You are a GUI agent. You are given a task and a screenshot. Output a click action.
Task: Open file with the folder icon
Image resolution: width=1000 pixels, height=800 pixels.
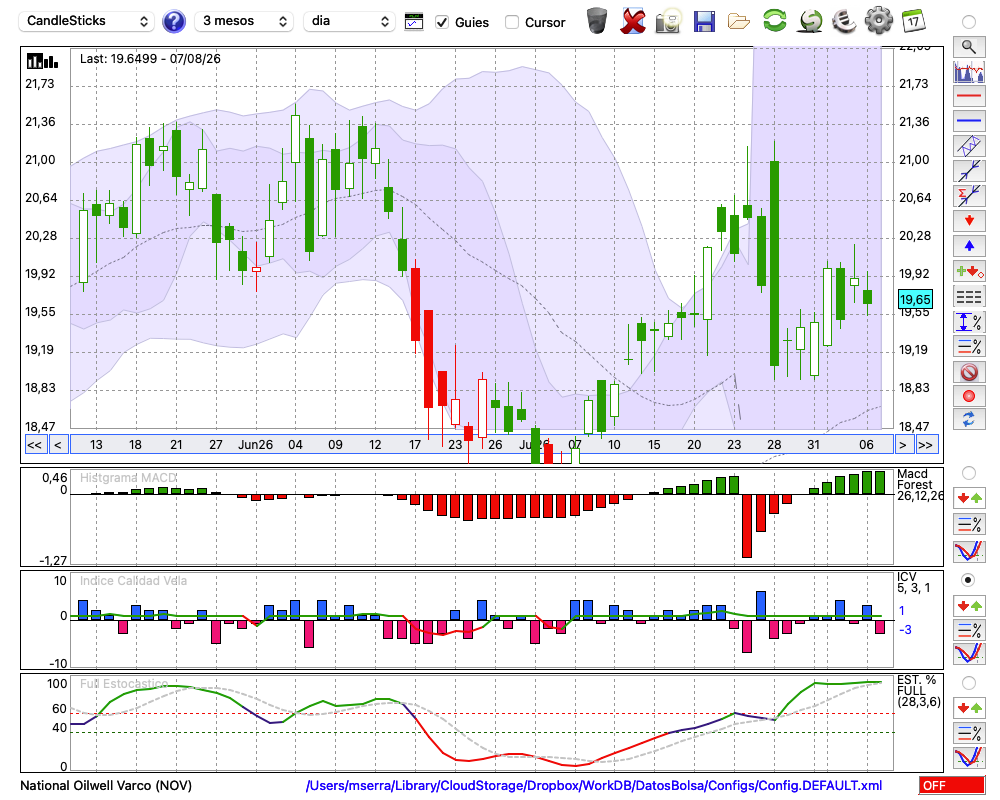[x=739, y=22]
